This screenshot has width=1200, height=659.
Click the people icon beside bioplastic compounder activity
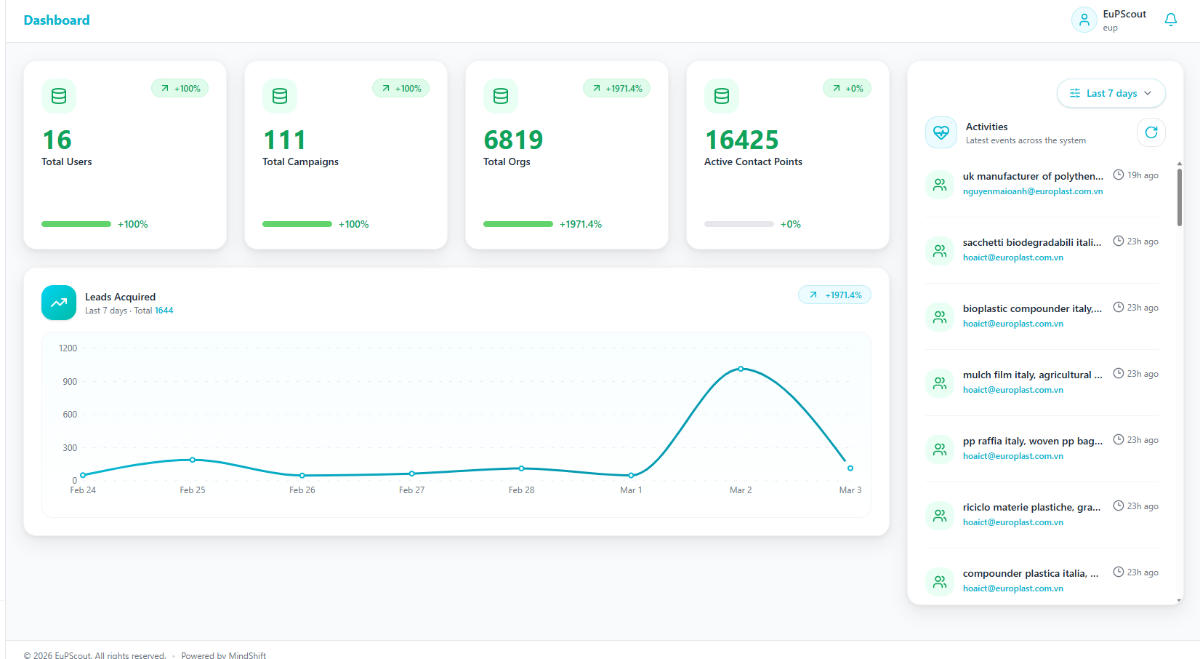click(x=940, y=317)
